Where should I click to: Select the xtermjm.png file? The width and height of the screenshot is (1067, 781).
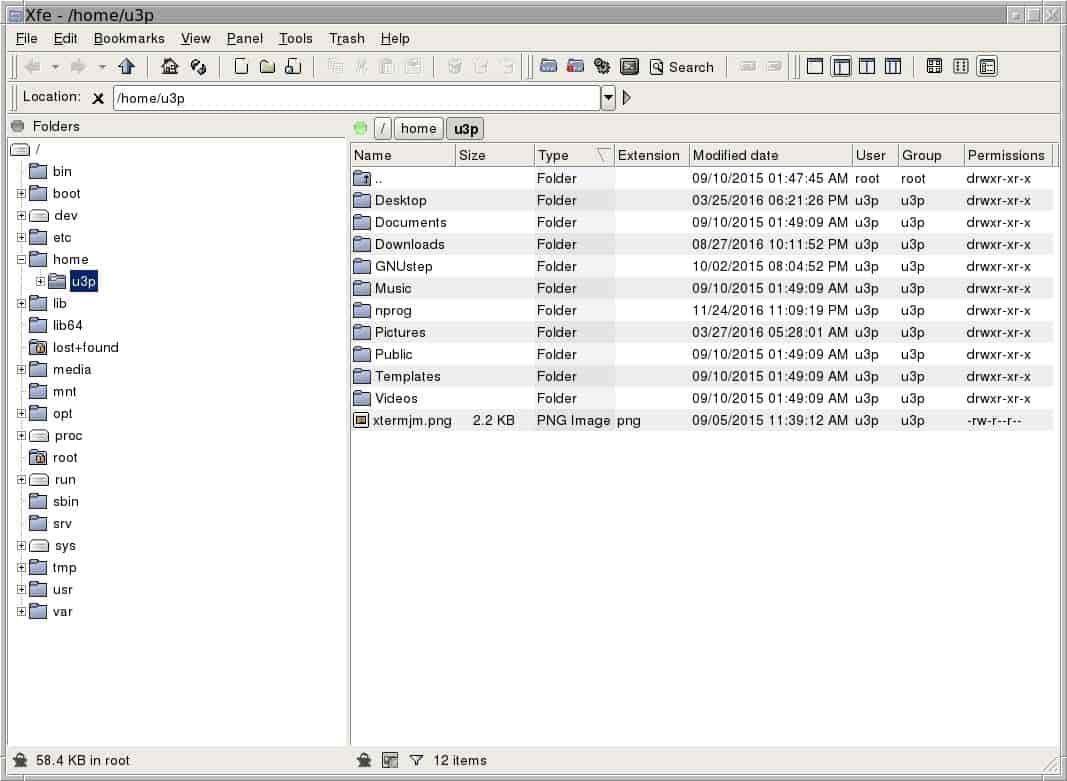tap(412, 421)
